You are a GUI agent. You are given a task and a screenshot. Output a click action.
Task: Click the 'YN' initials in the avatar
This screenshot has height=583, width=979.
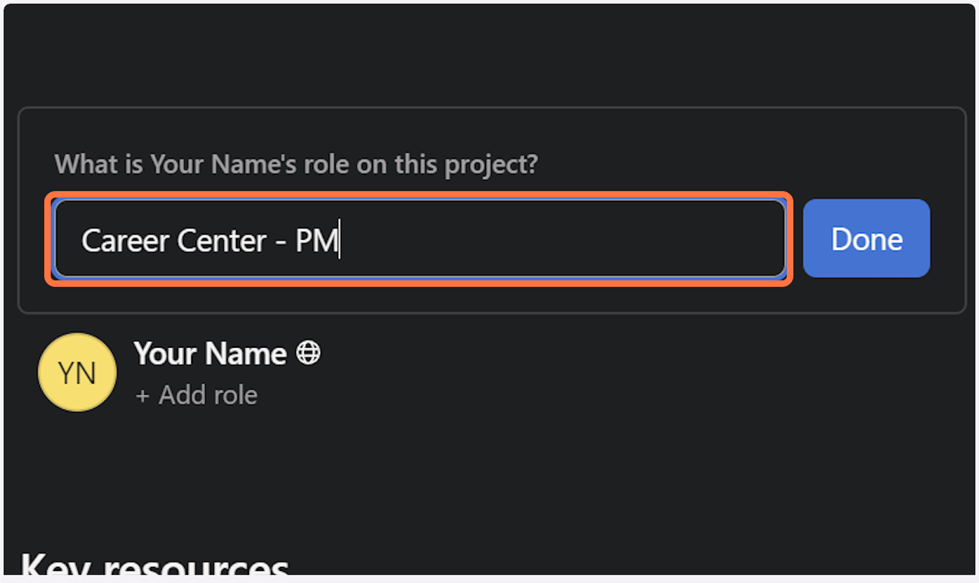(x=77, y=373)
